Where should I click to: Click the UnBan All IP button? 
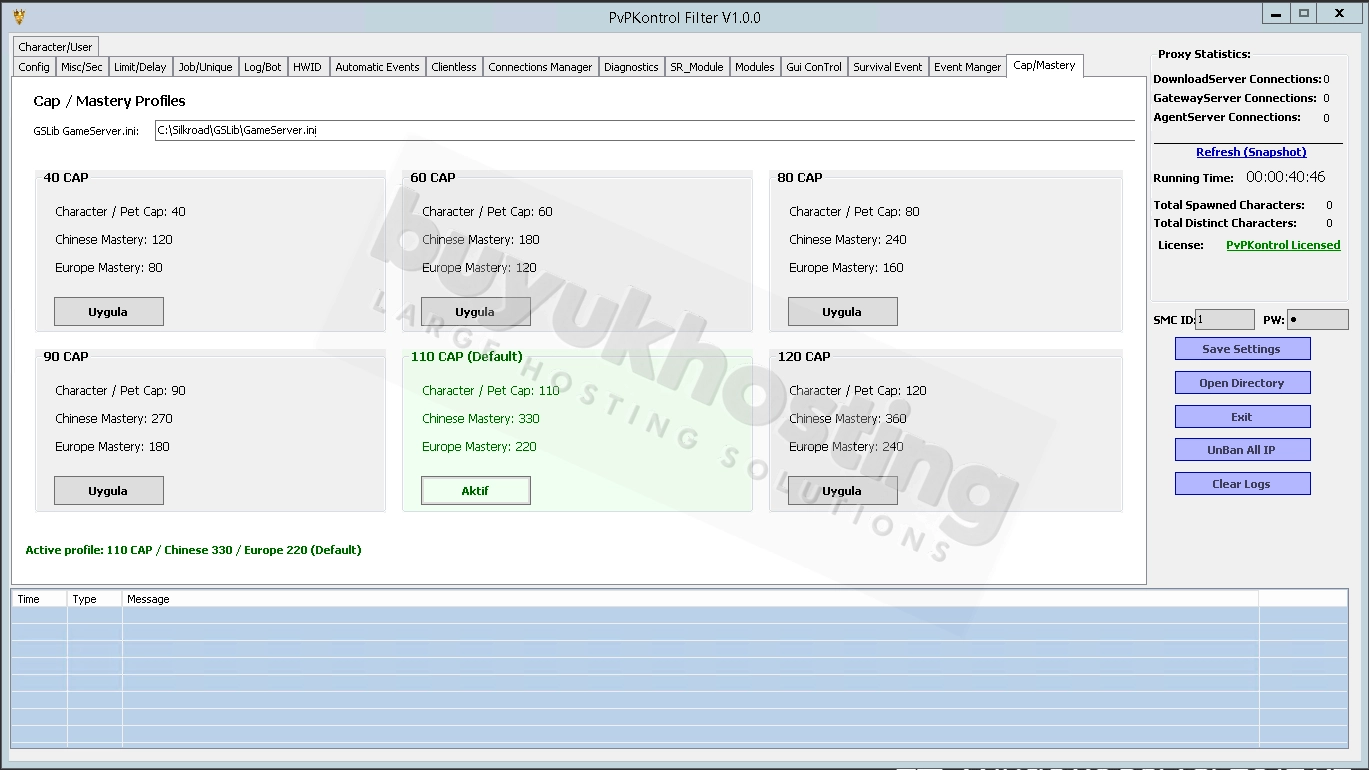(x=1242, y=450)
